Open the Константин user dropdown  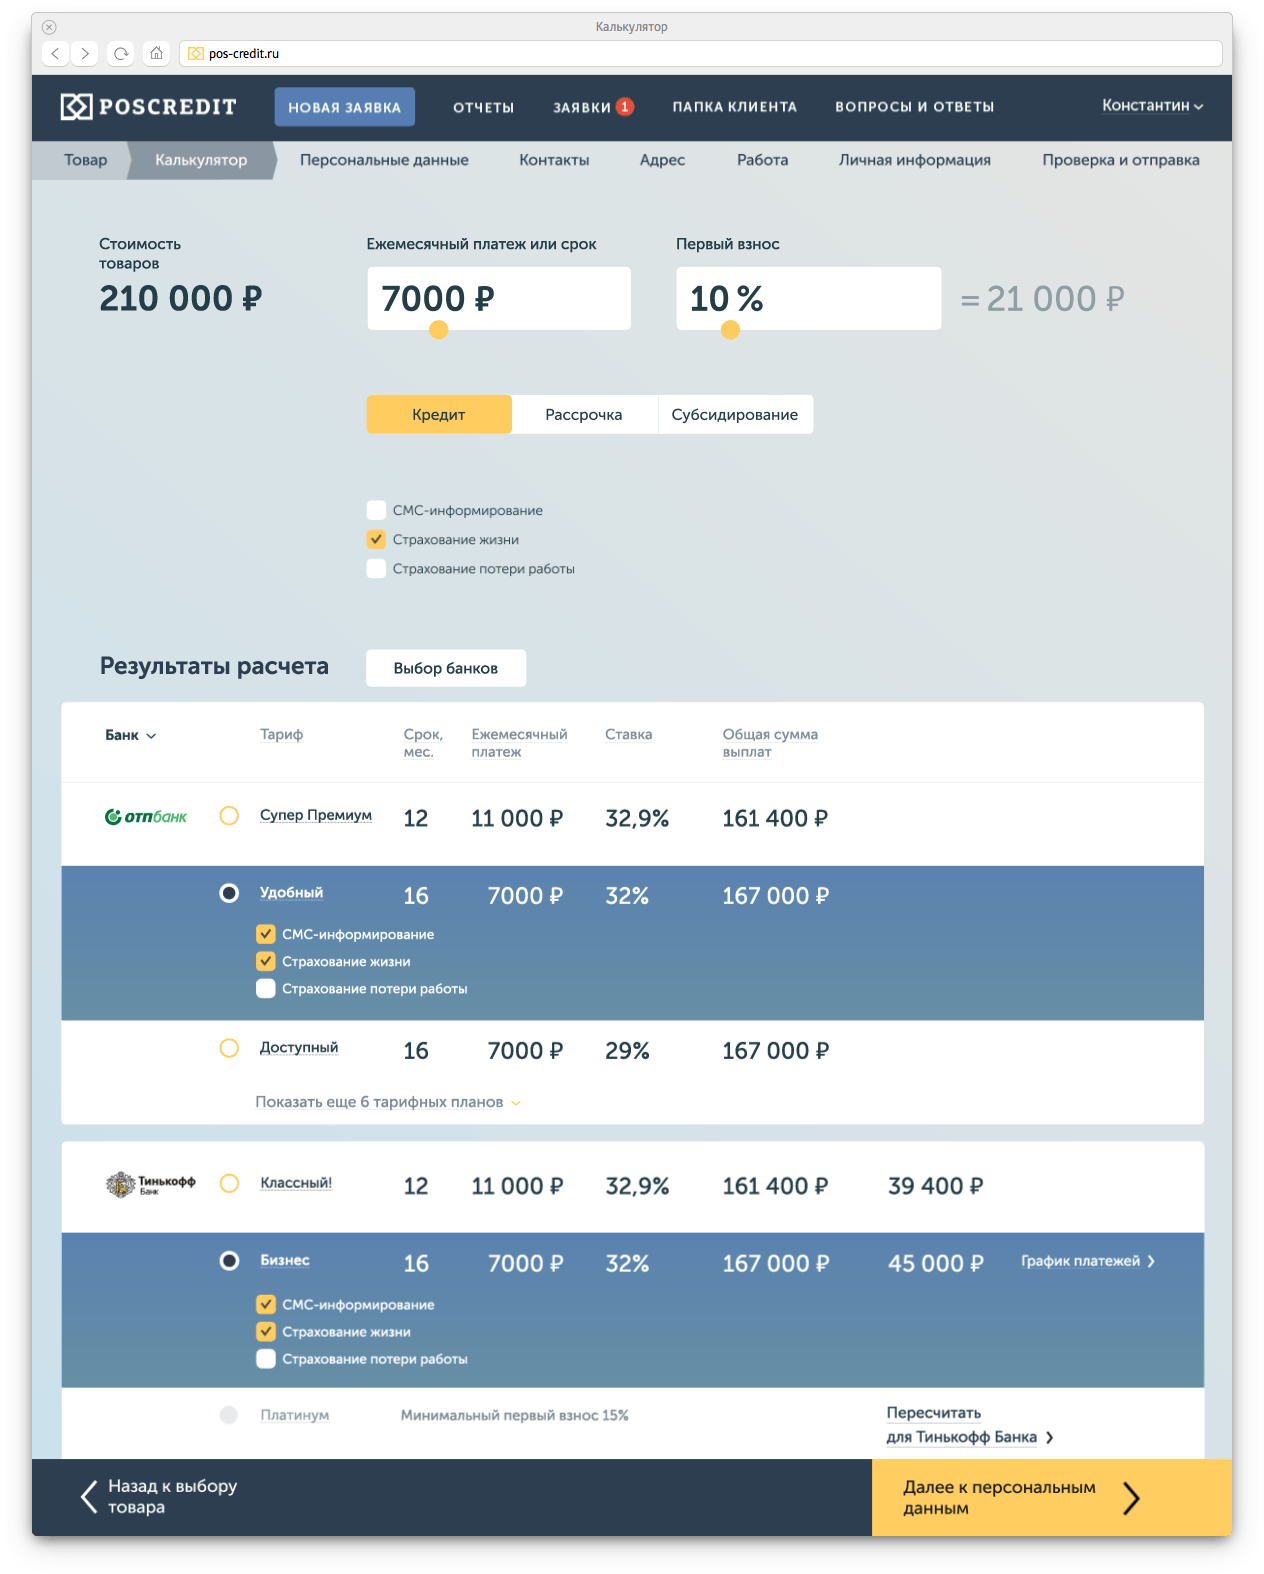[x=1152, y=106]
